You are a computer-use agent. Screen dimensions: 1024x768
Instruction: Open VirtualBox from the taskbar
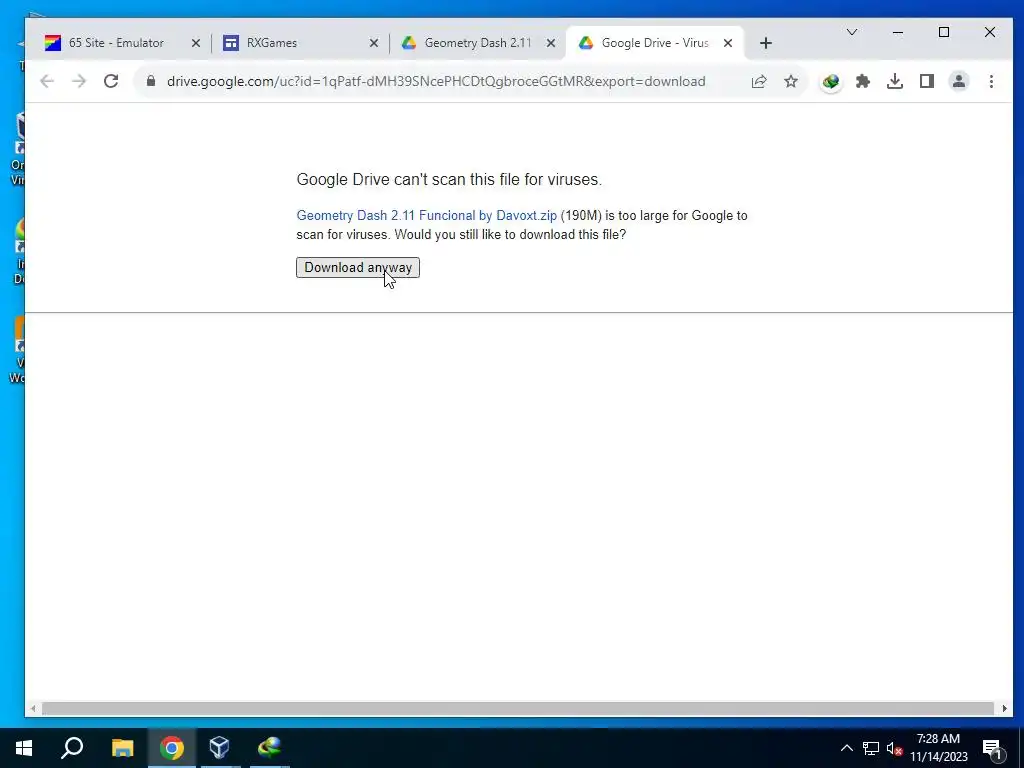coord(219,748)
